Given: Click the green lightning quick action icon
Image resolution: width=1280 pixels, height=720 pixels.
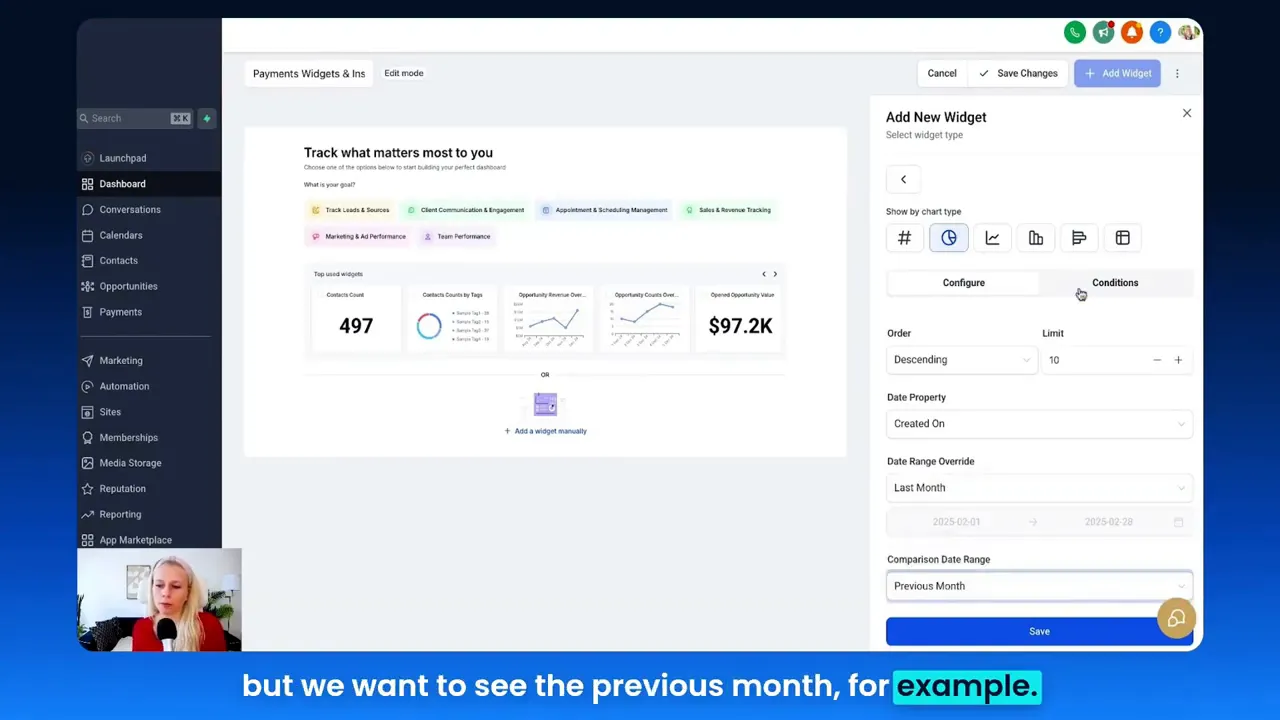Looking at the screenshot, I should tap(207, 118).
